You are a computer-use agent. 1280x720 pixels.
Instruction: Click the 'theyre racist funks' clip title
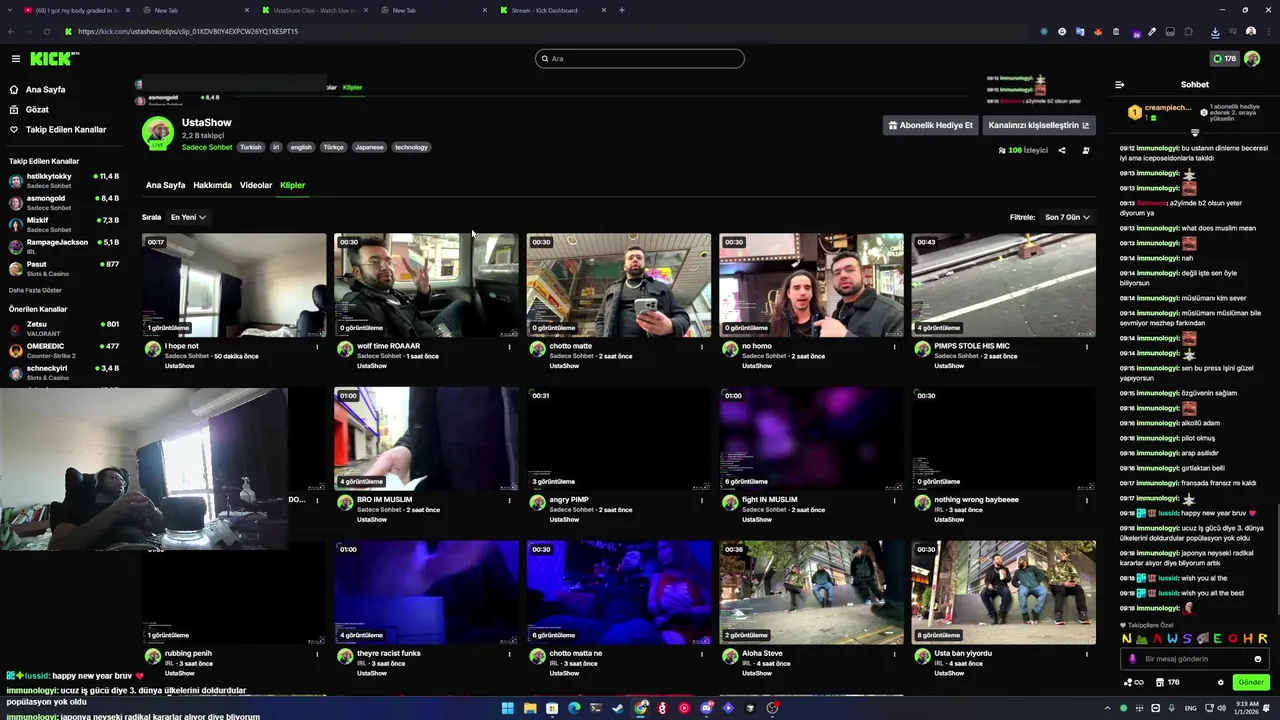click(388, 653)
